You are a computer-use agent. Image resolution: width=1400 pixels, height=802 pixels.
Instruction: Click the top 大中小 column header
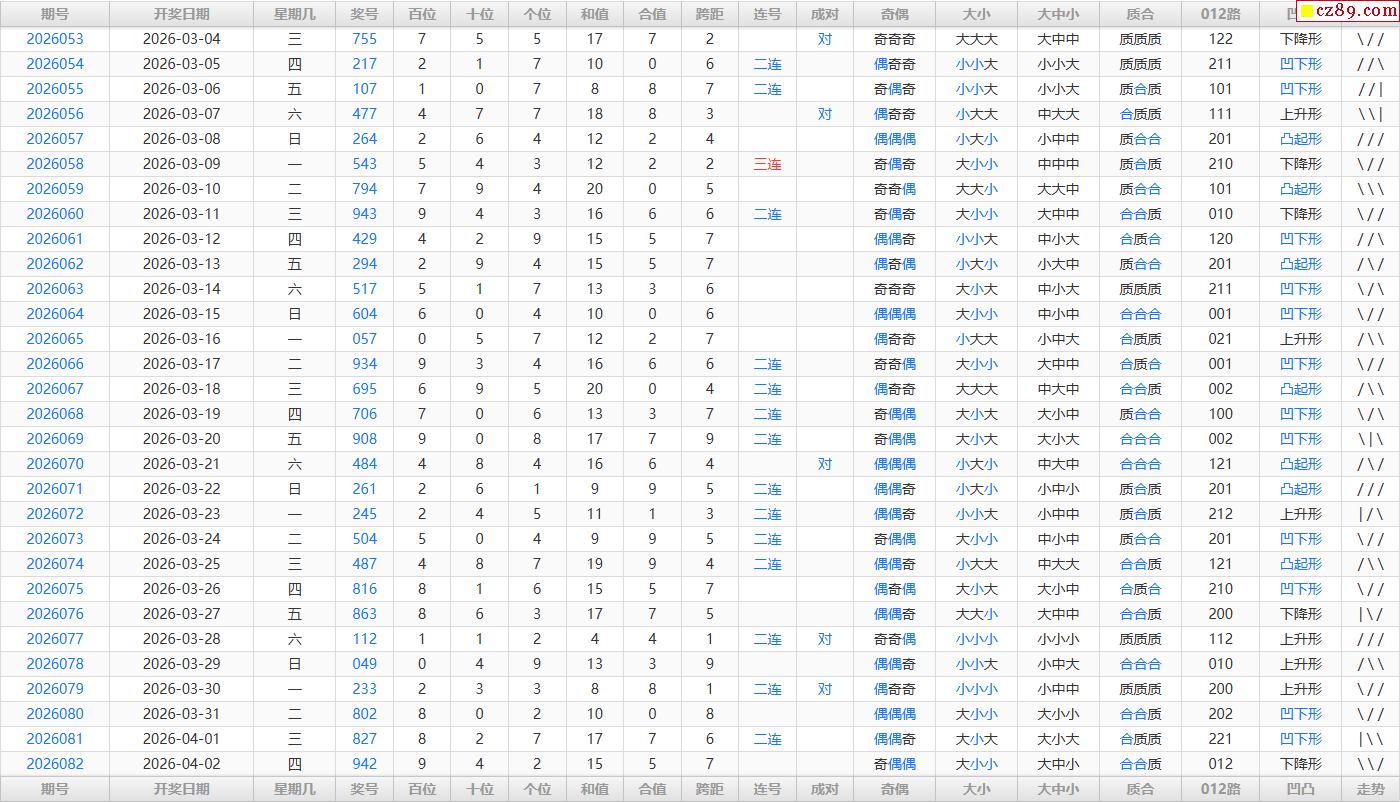point(1058,14)
